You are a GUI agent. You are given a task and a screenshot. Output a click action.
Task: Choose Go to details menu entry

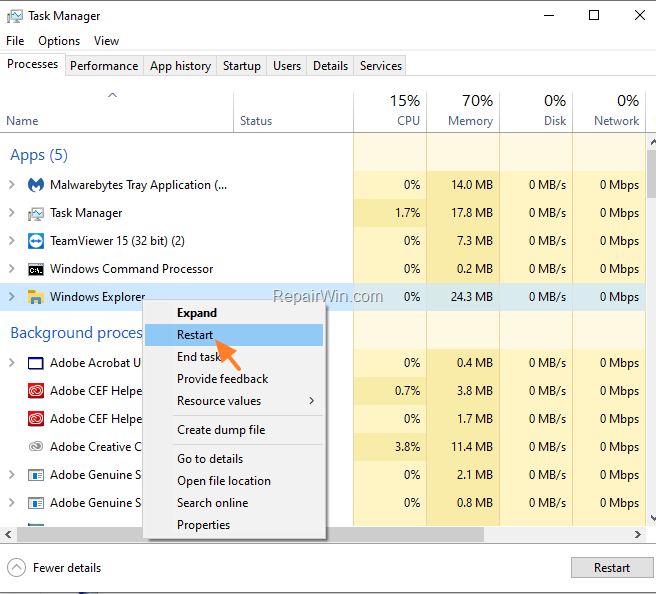click(234, 459)
